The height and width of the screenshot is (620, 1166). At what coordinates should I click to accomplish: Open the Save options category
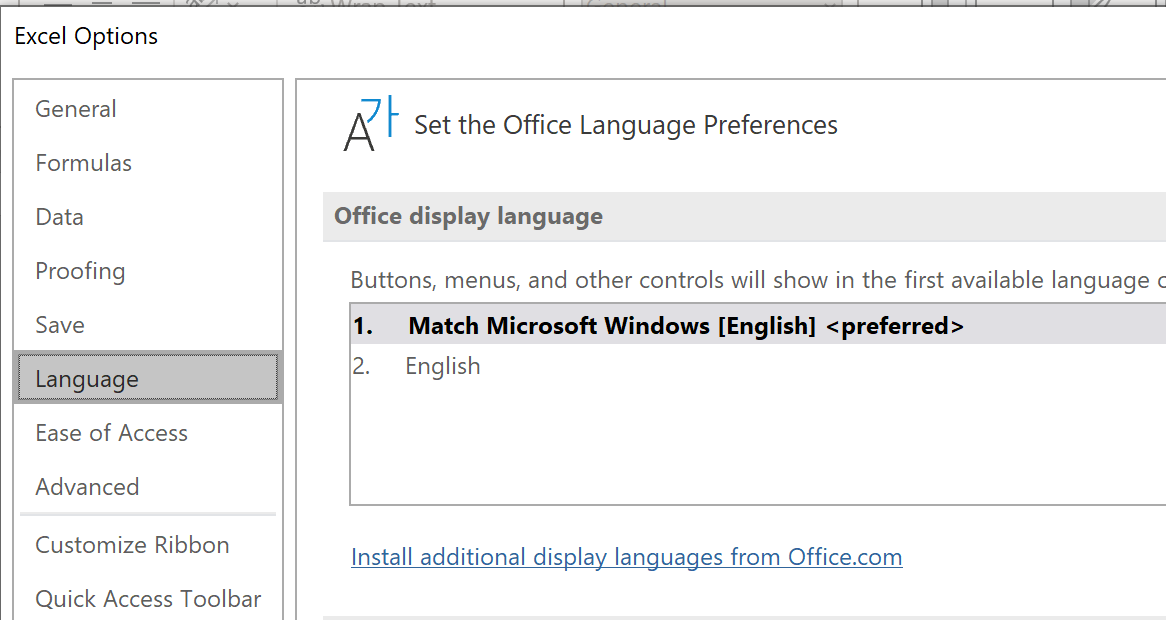pos(60,325)
